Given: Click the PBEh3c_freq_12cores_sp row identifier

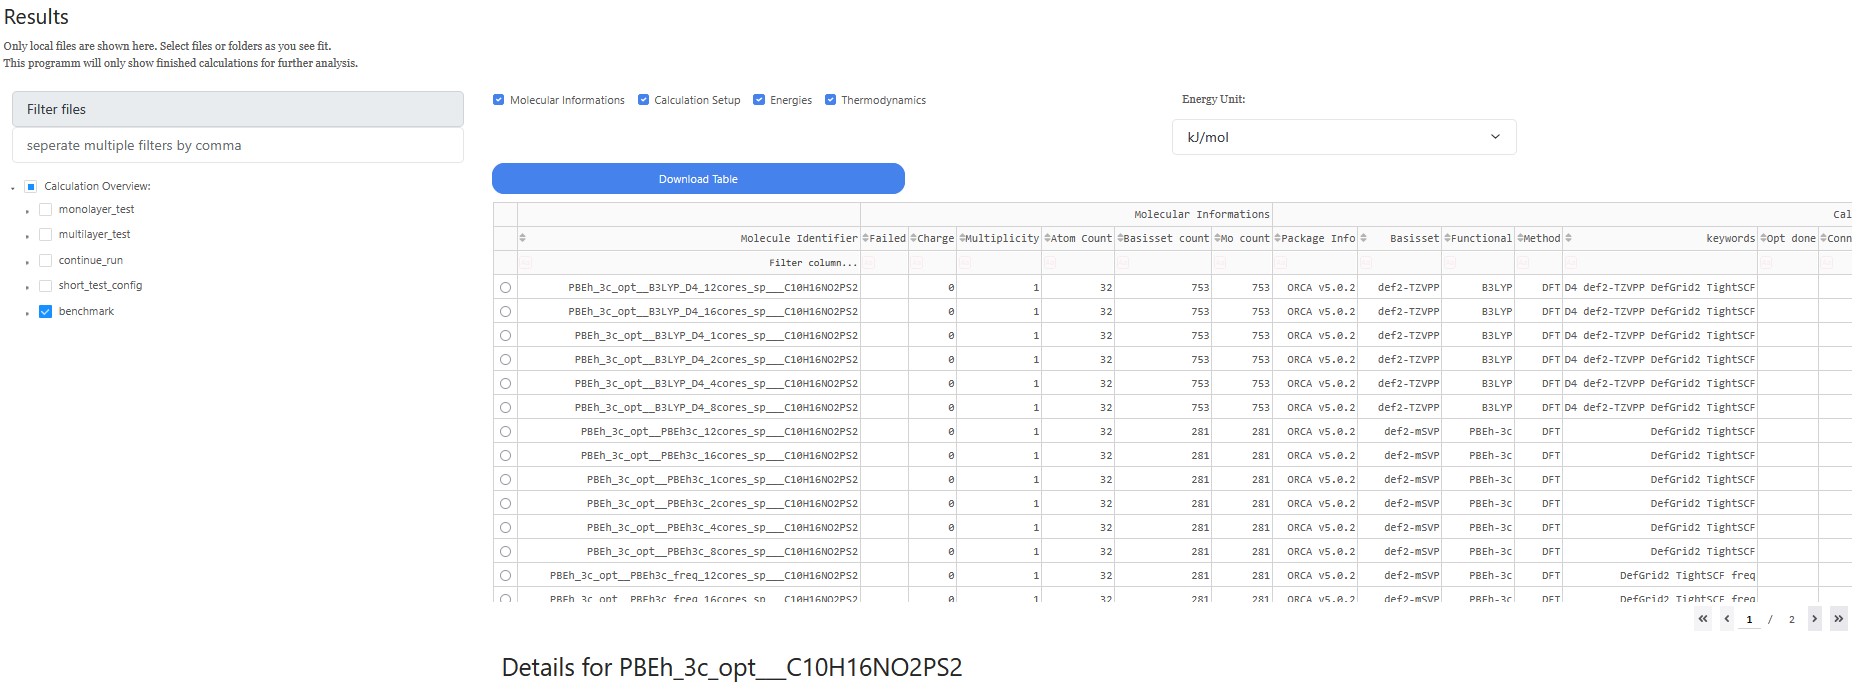Looking at the screenshot, I should pyautogui.click(x=703, y=575).
